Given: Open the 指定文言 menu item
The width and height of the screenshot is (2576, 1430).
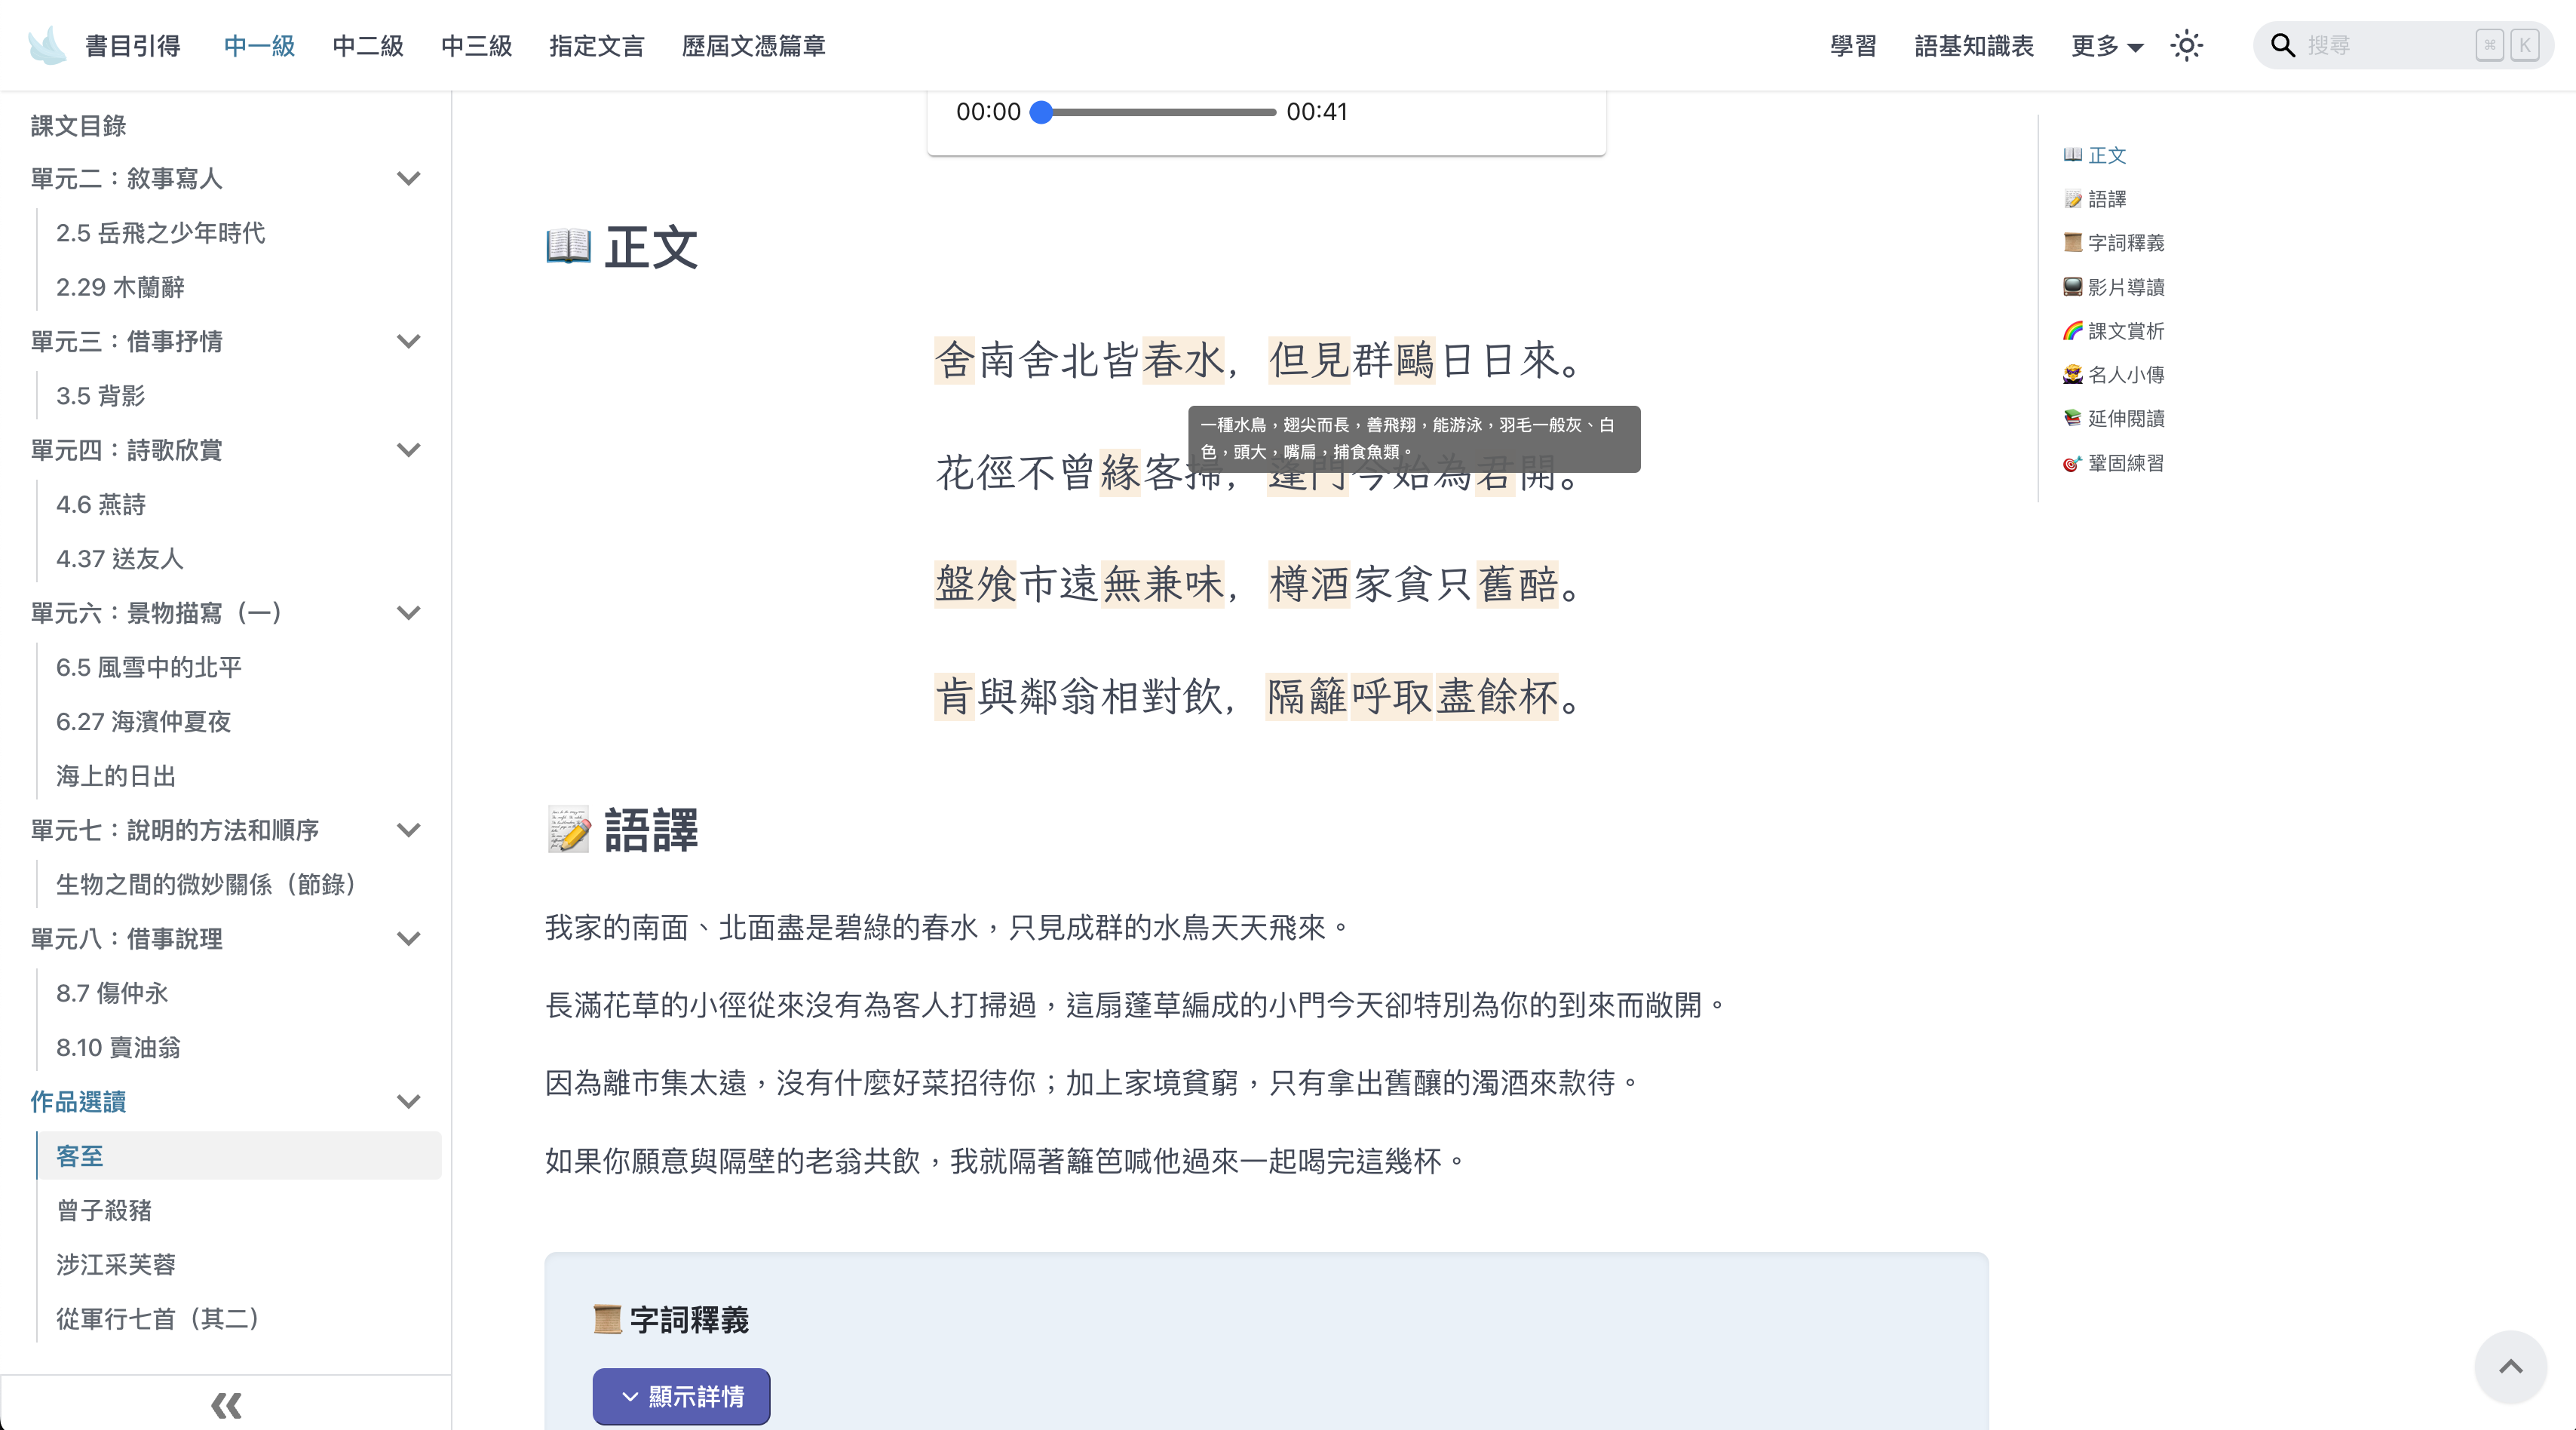Looking at the screenshot, I should [596, 46].
